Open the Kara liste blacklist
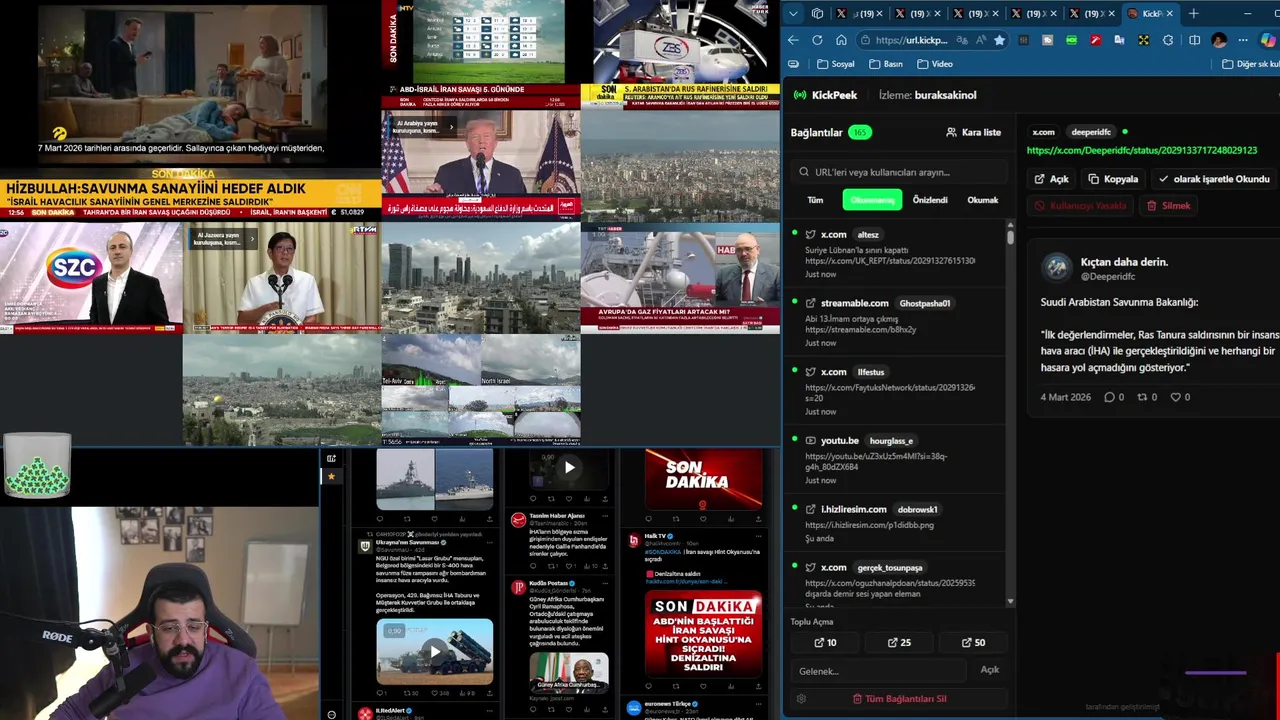This screenshot has width=1280, height=720. tap(973, 132)
